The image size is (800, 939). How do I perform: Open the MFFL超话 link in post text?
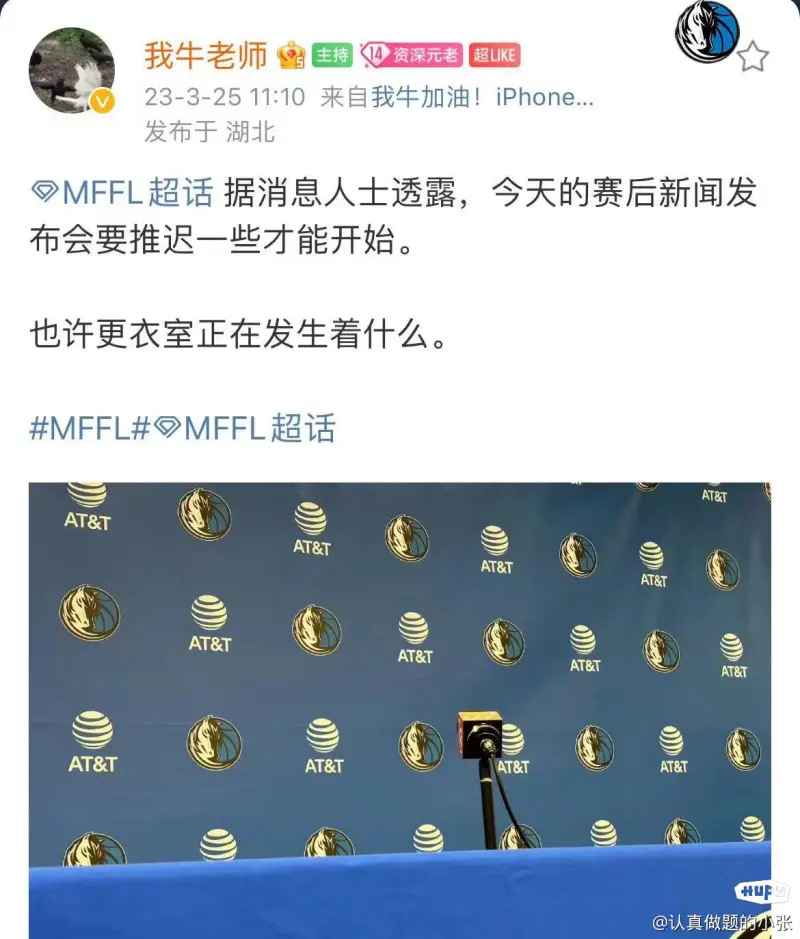[138, 193]
